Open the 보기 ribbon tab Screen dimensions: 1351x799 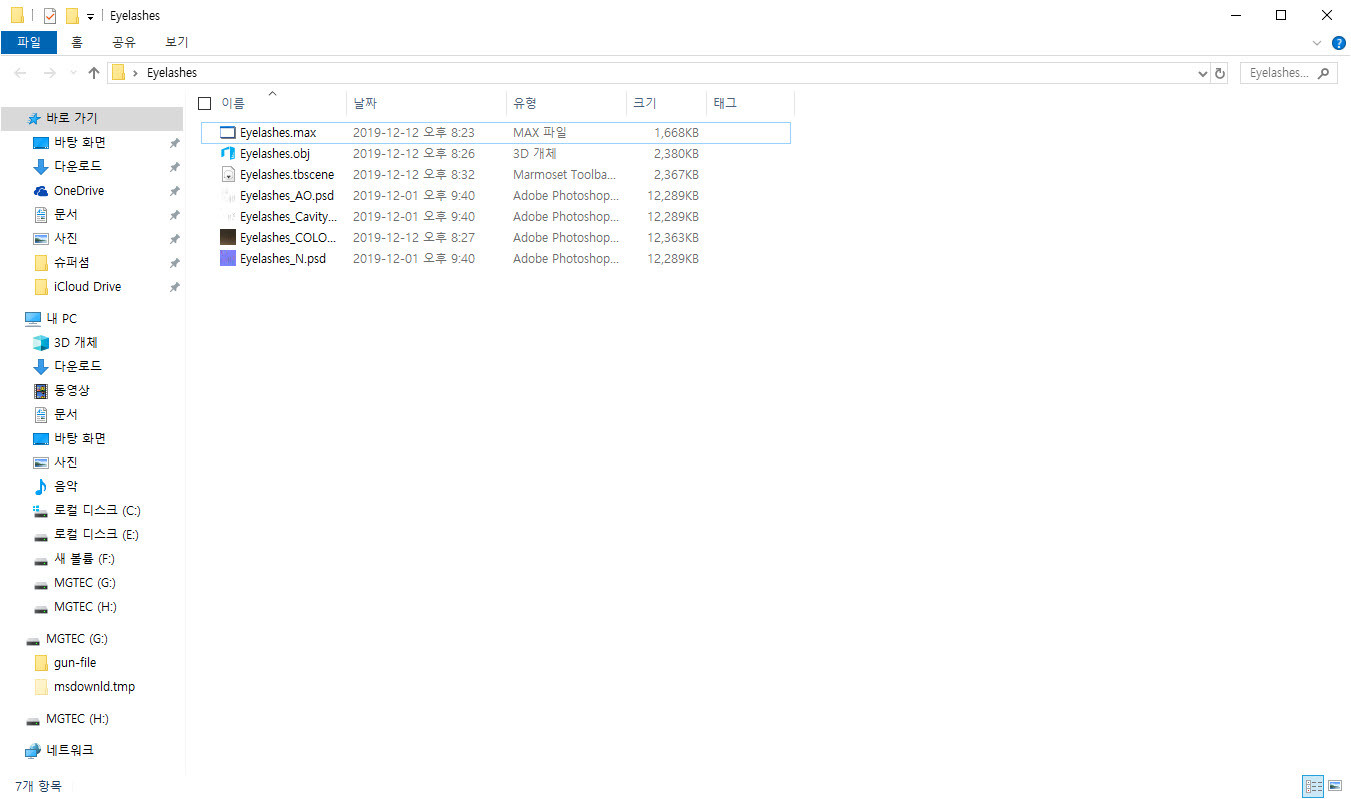tap(177, 42)
